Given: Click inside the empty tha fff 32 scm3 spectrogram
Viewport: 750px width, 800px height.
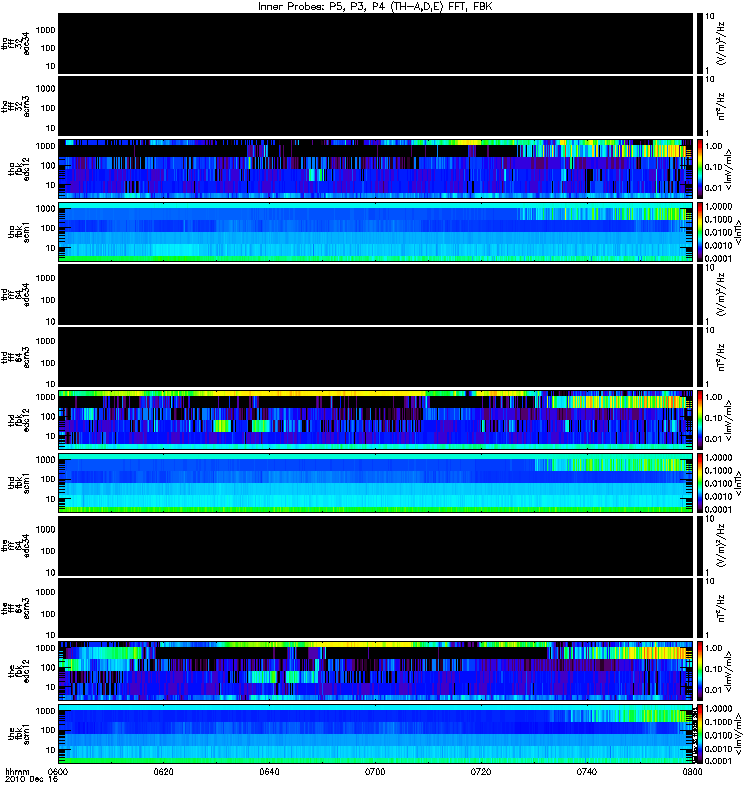Looking at the screenshot, I should pos(375,106).
